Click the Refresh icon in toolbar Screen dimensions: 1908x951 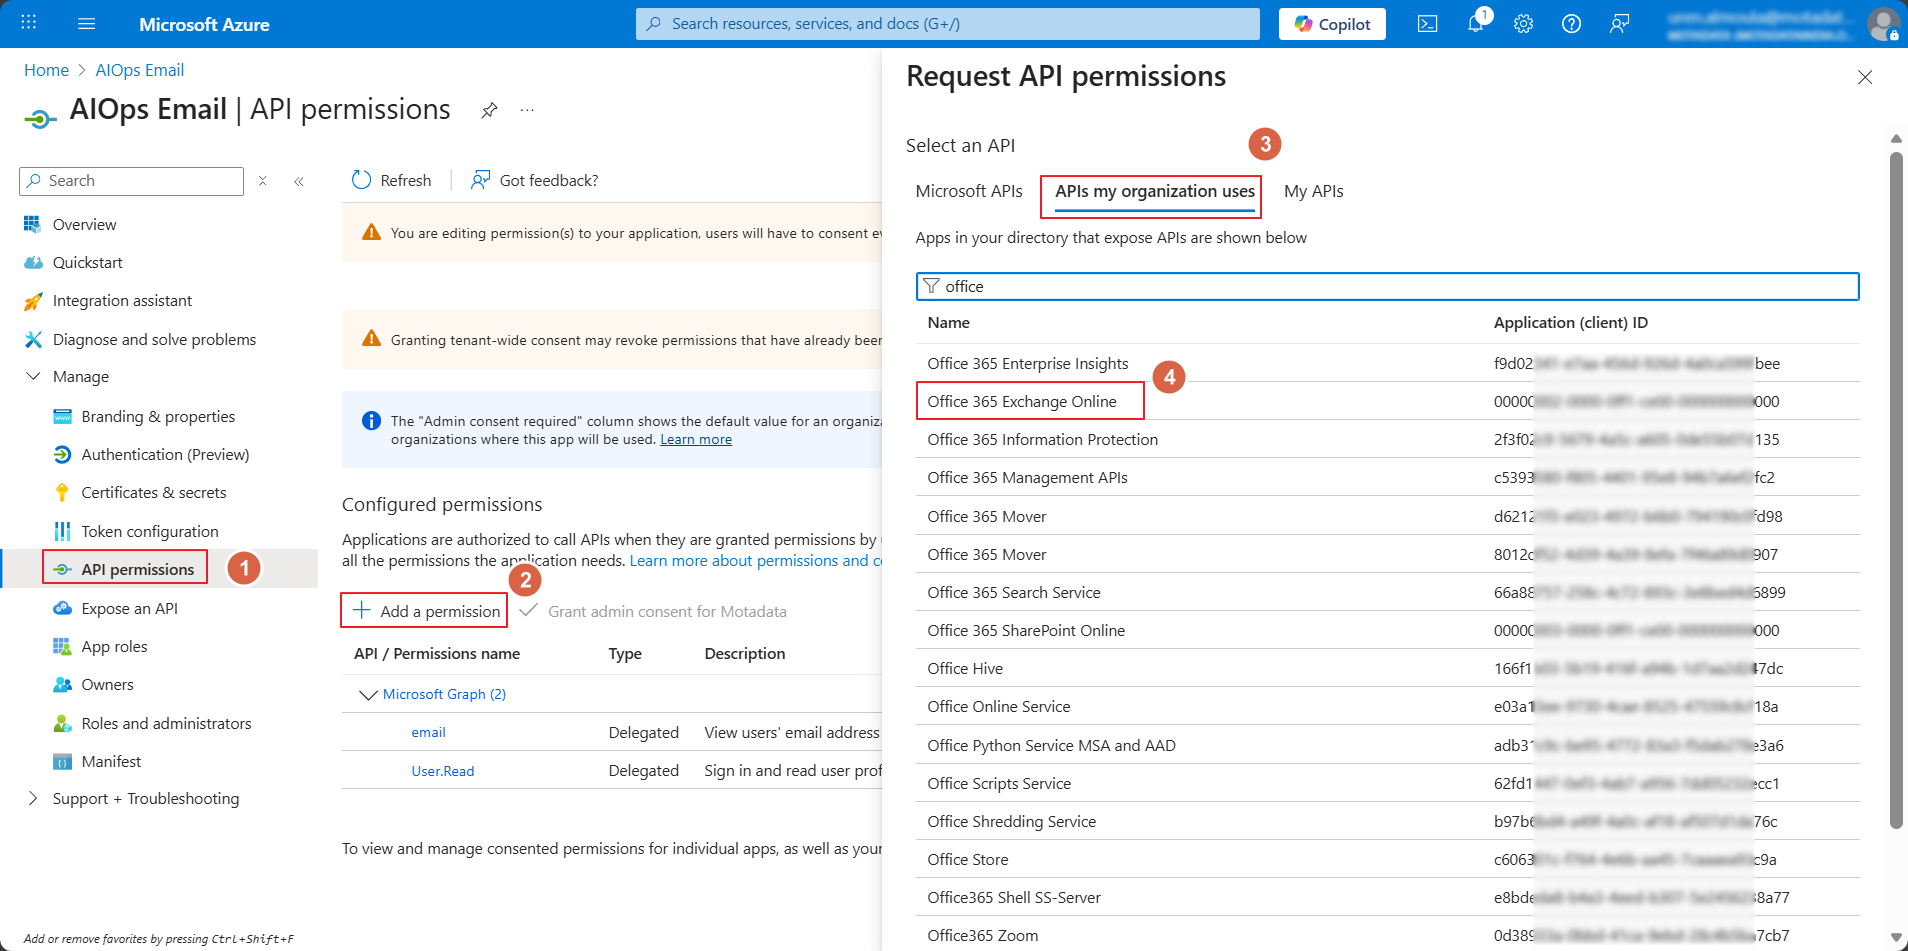click(362, 180)
